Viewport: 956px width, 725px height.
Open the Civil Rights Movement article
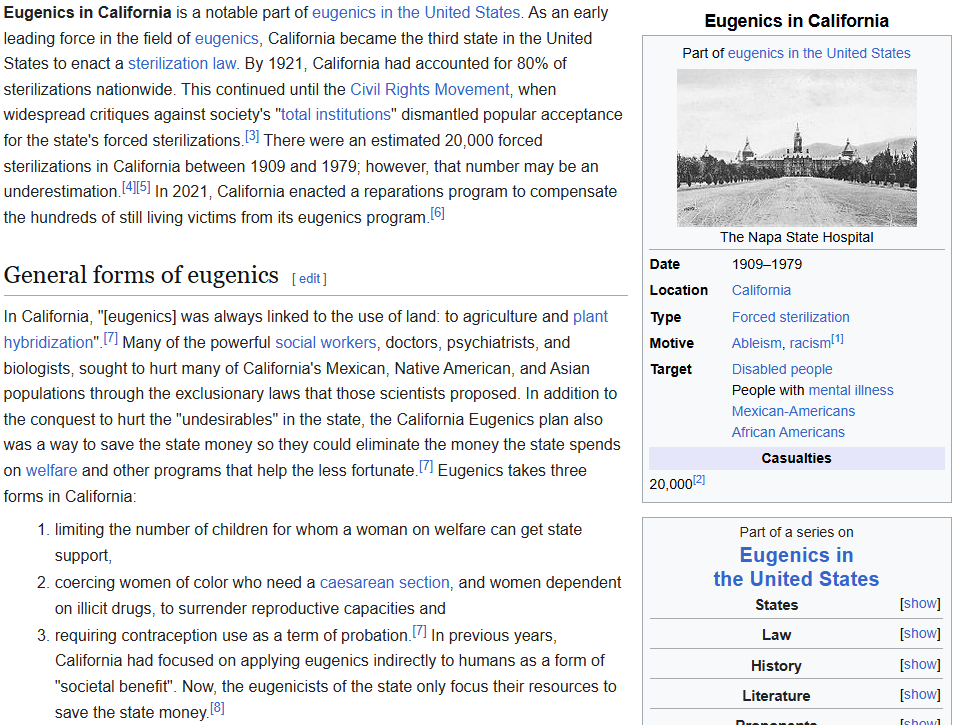[429, 90]
